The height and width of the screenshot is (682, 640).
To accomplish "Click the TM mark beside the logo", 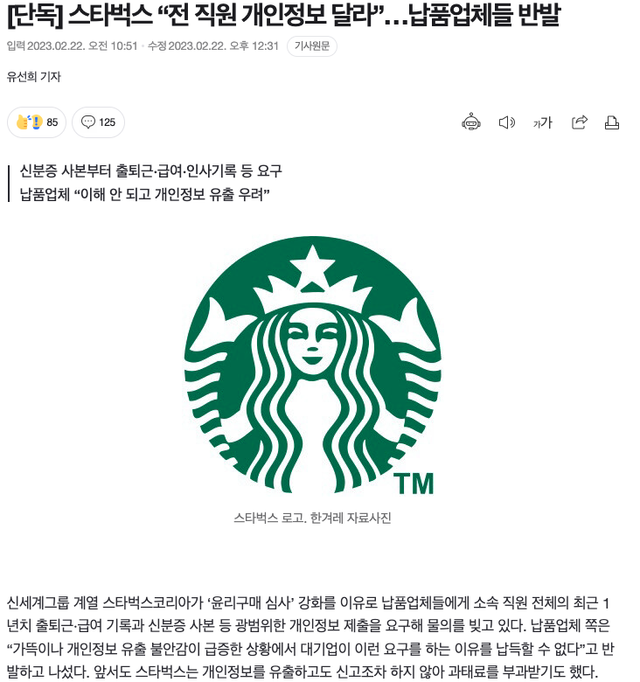I will [x=414, y=484].
